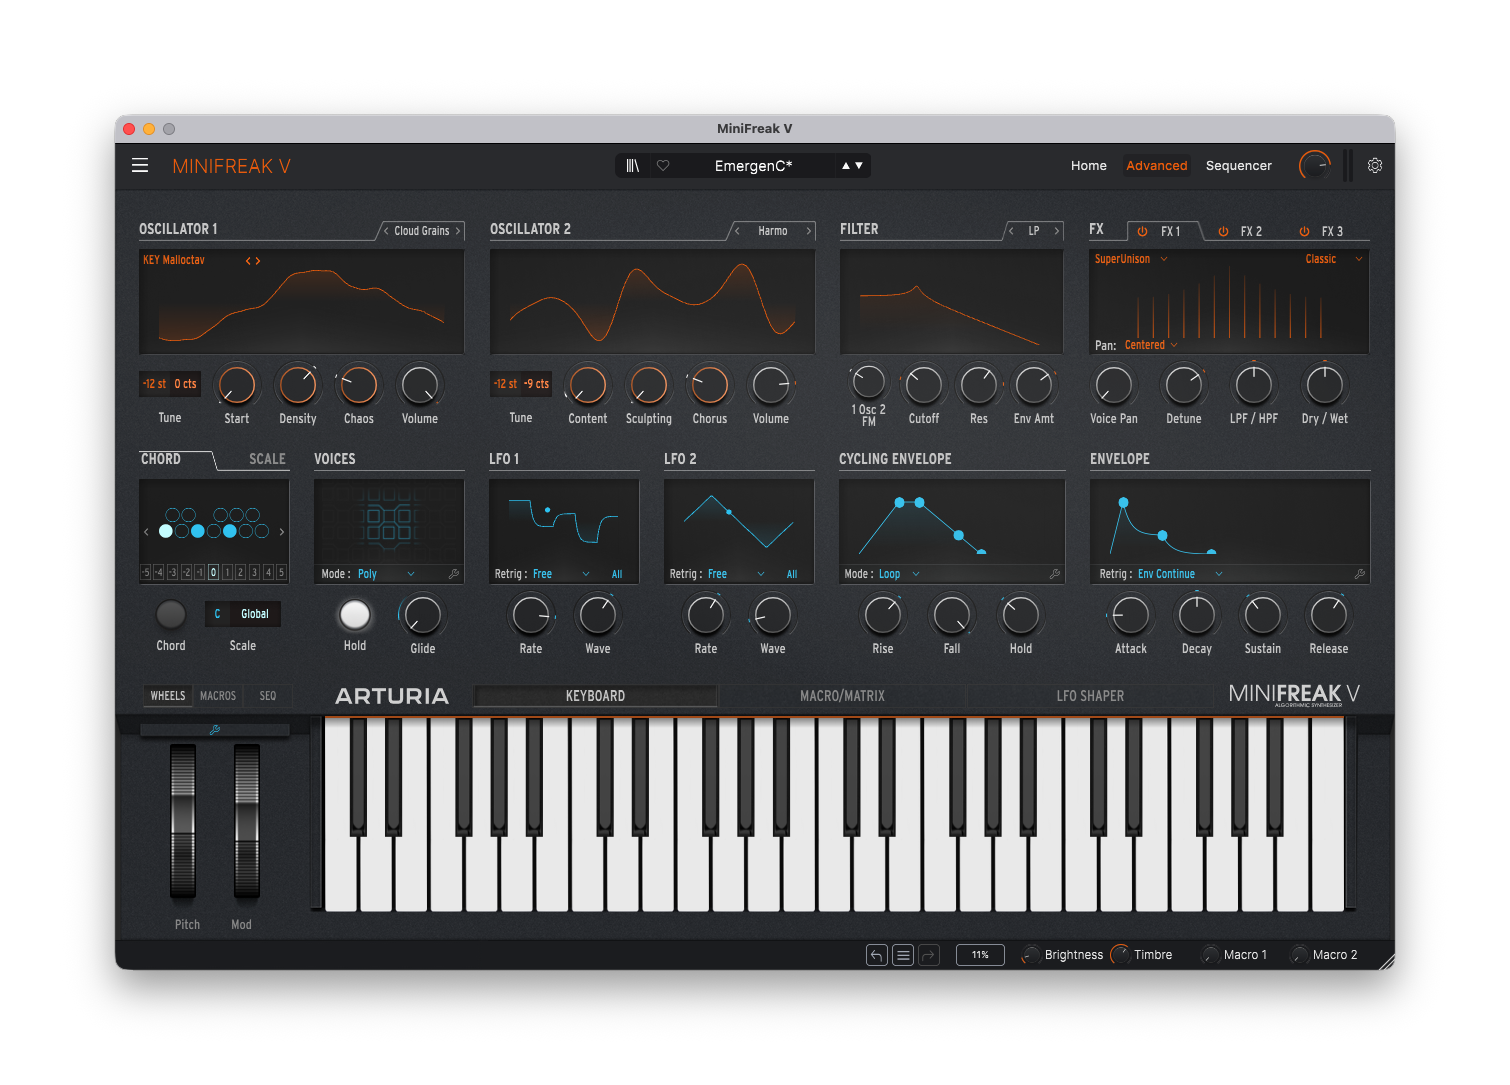
Task: Open the MACRO/MATRIX tab
Action: [x=842, y=696]
